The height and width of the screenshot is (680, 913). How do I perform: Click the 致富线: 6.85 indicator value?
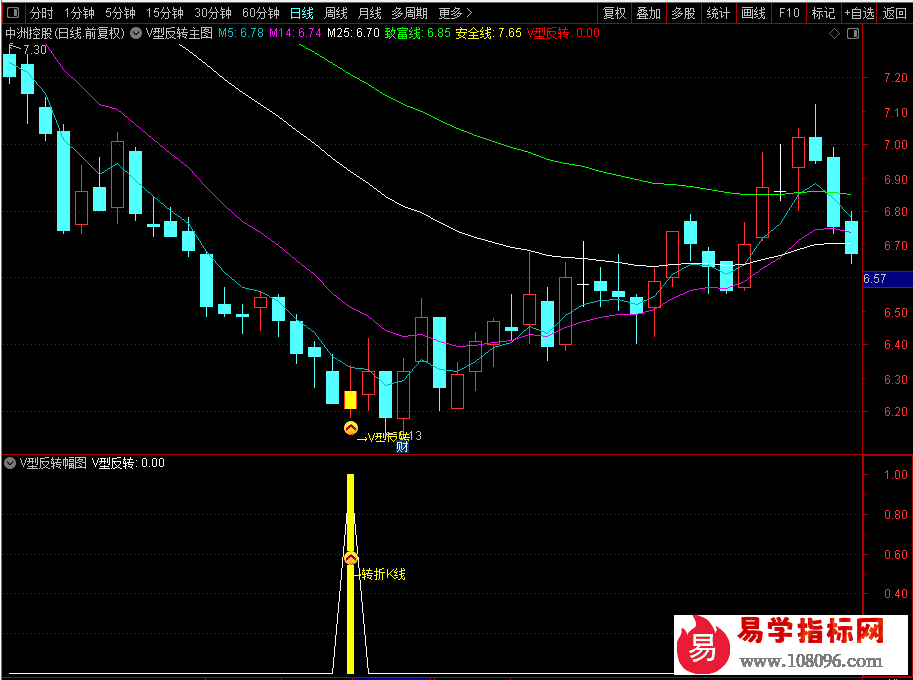(x=417, y=33)
